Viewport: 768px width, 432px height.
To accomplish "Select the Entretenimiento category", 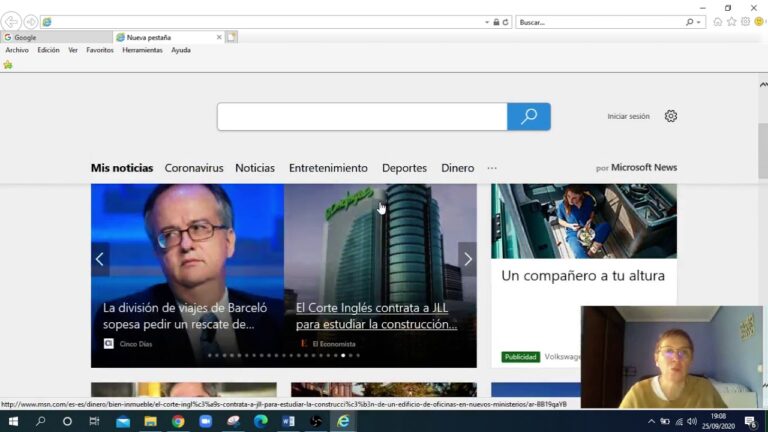I will [x=328, y=168].
